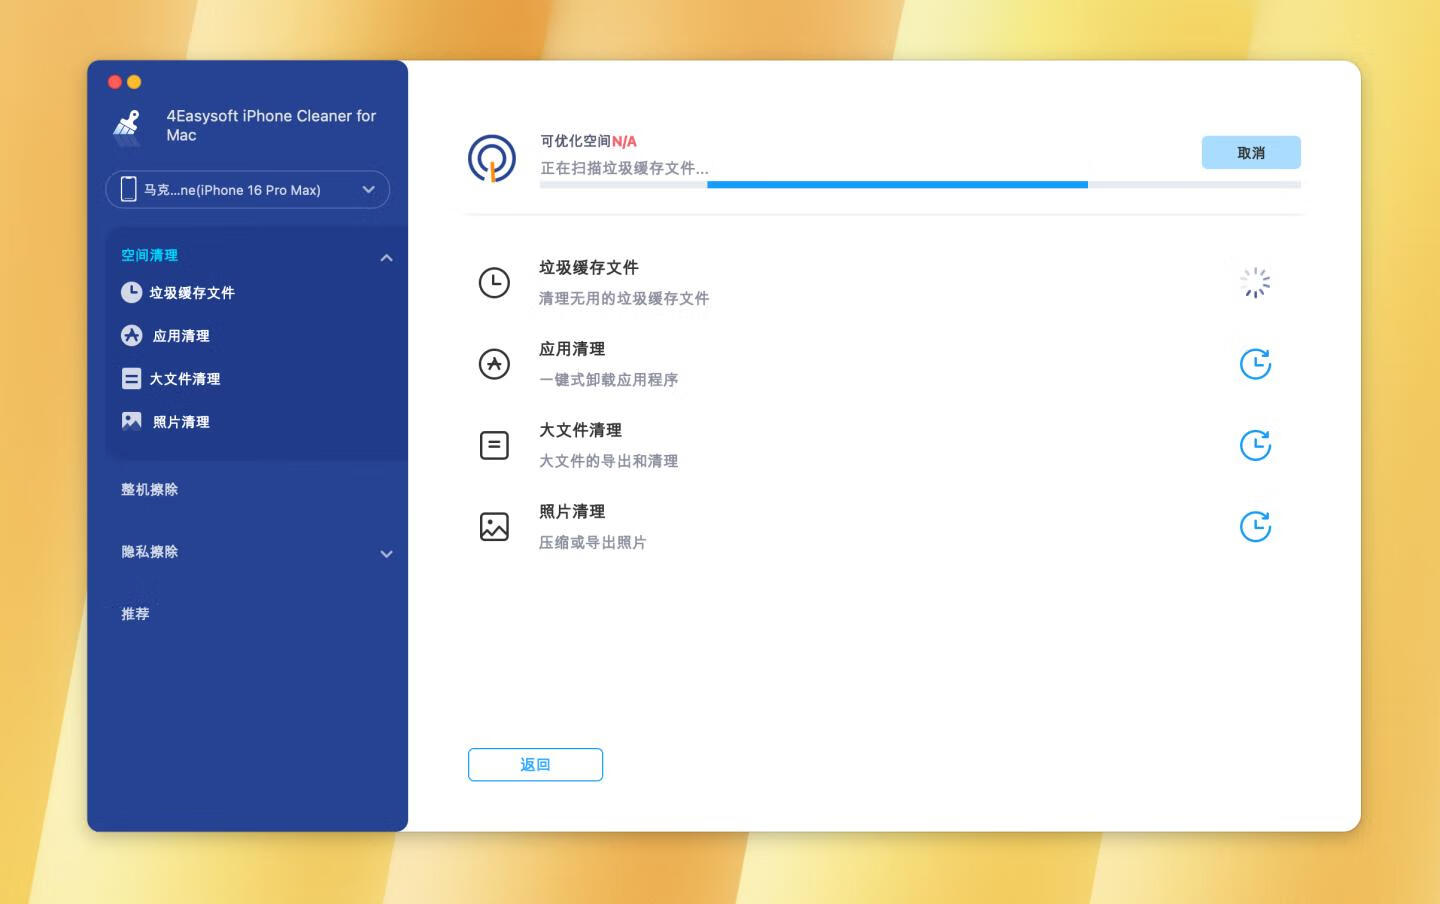Viewport: 1440px width, 904px height.
Task: Click the 4Easysoft iPhone Cleaner for Mac title
Action: [x=271, y=125]
